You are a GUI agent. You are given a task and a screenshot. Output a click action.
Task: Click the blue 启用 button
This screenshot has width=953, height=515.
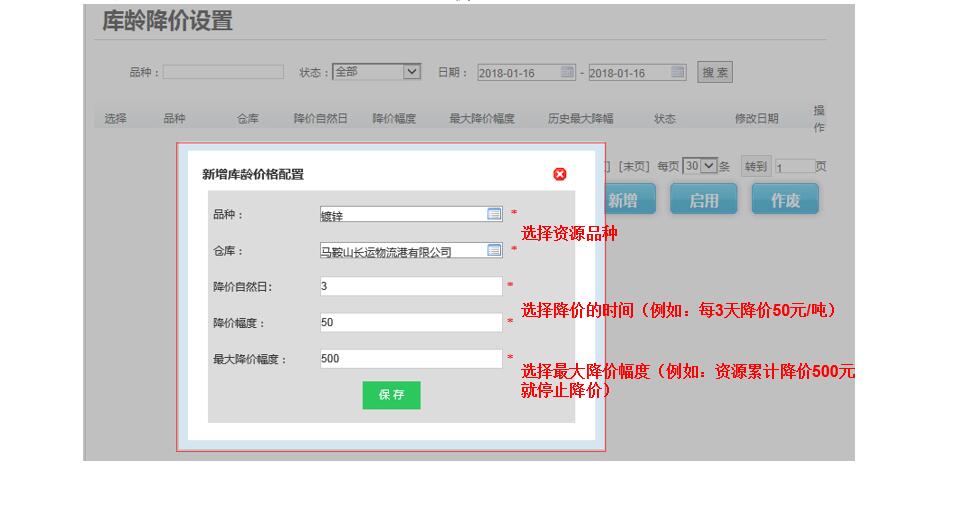(703, 200)
